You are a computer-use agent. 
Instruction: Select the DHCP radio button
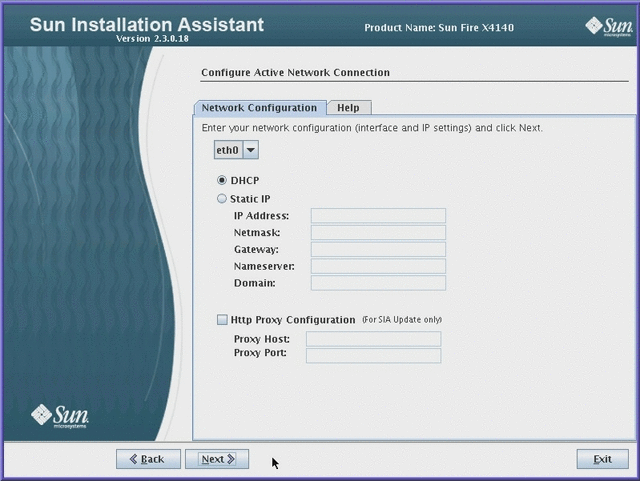222,180
